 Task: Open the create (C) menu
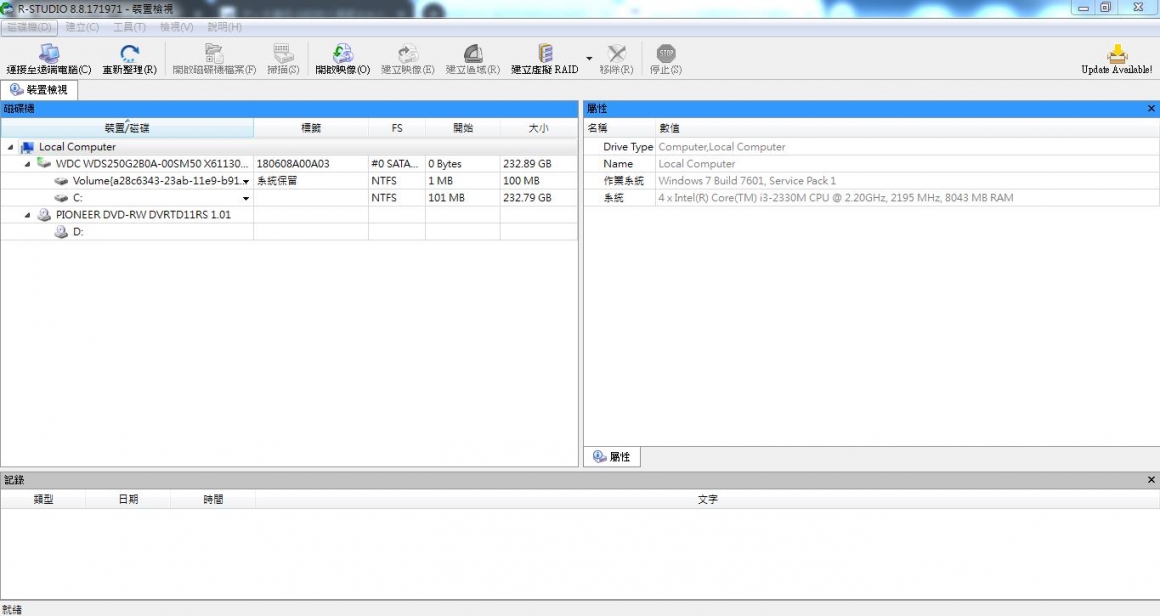[x=82, y=27]
